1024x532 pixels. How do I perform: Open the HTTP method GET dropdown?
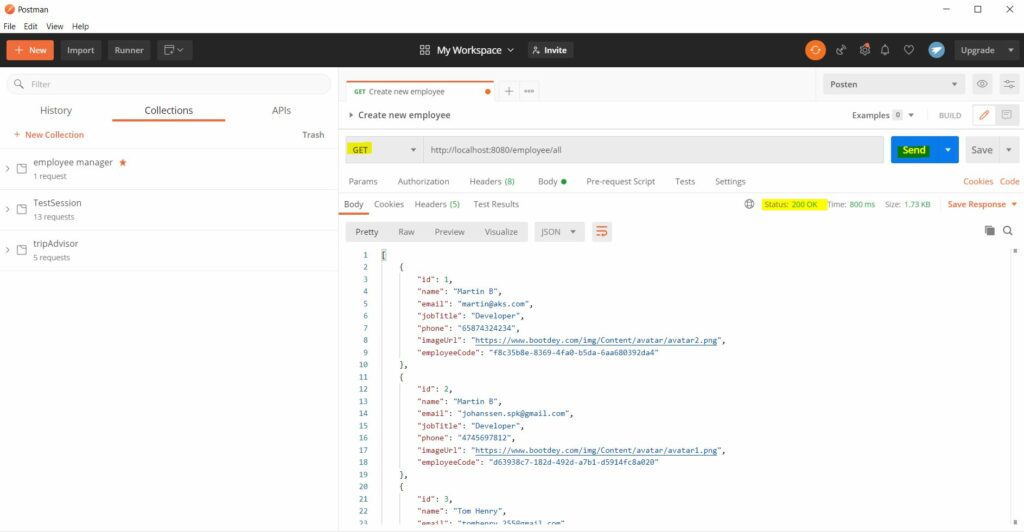click(x=382, y=150)
